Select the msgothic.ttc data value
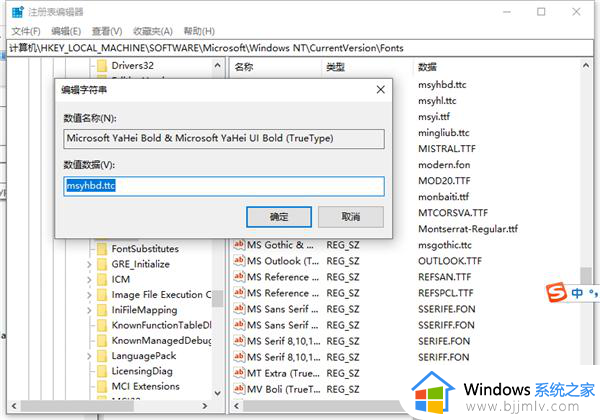600x420 pixels. pos(445,245)
